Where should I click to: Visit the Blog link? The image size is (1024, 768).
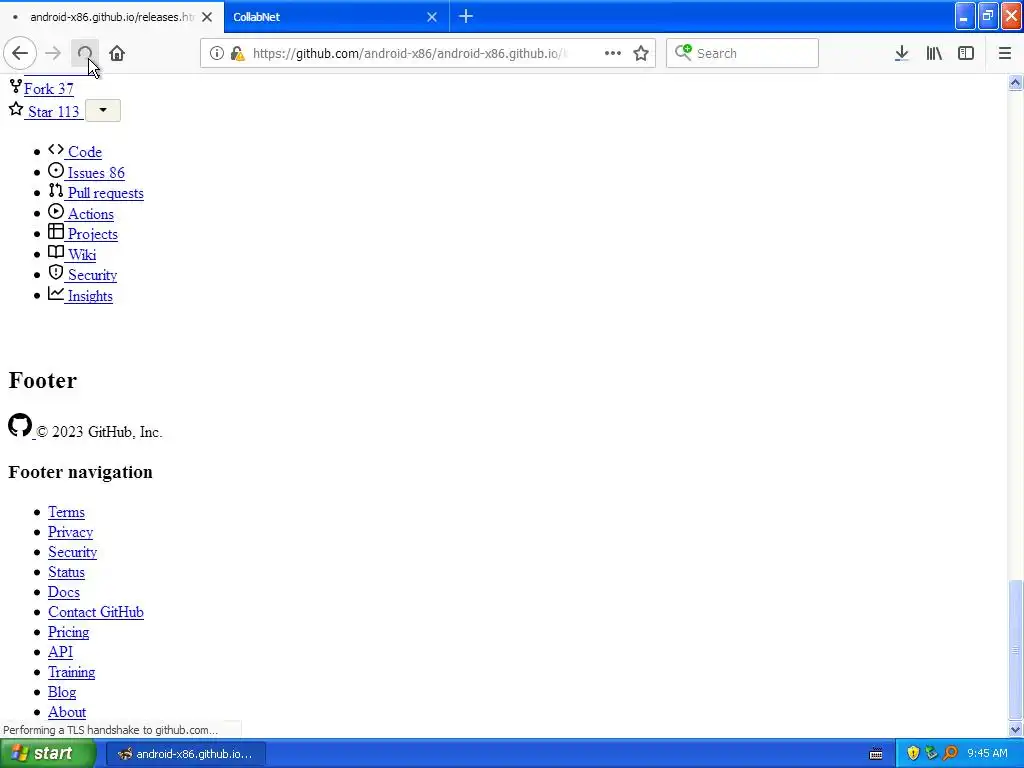61,692
